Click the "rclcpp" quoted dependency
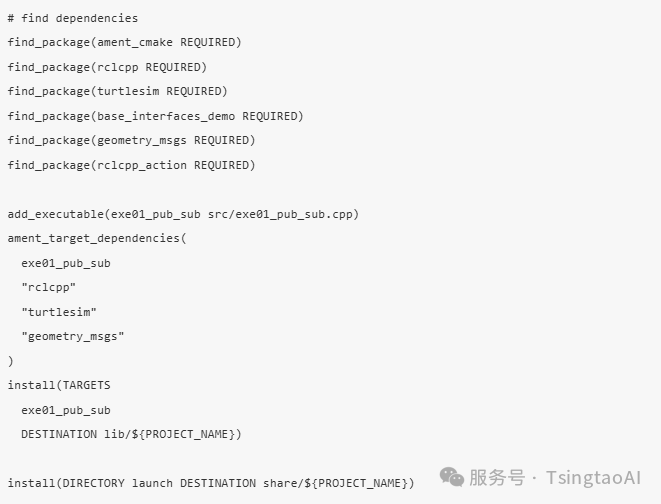 click(48, 287)
